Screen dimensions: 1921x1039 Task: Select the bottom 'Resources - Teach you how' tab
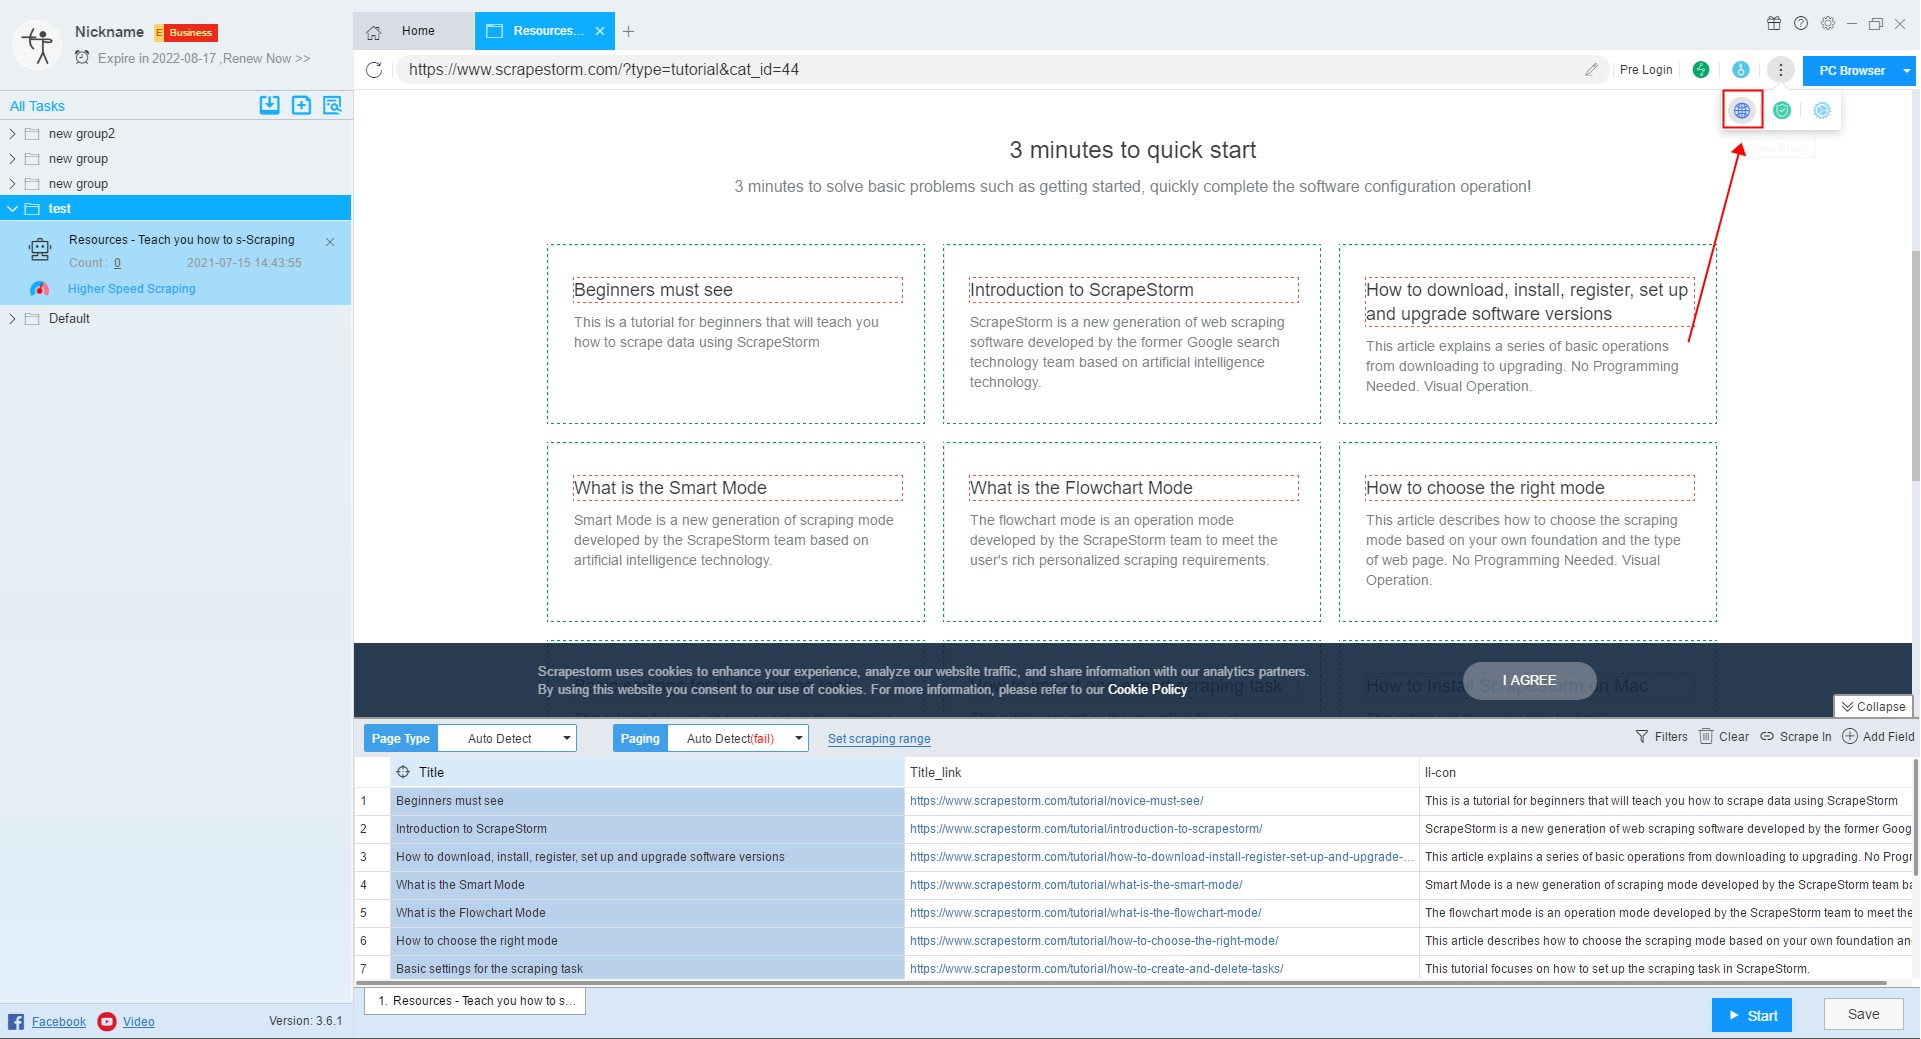476,1001
